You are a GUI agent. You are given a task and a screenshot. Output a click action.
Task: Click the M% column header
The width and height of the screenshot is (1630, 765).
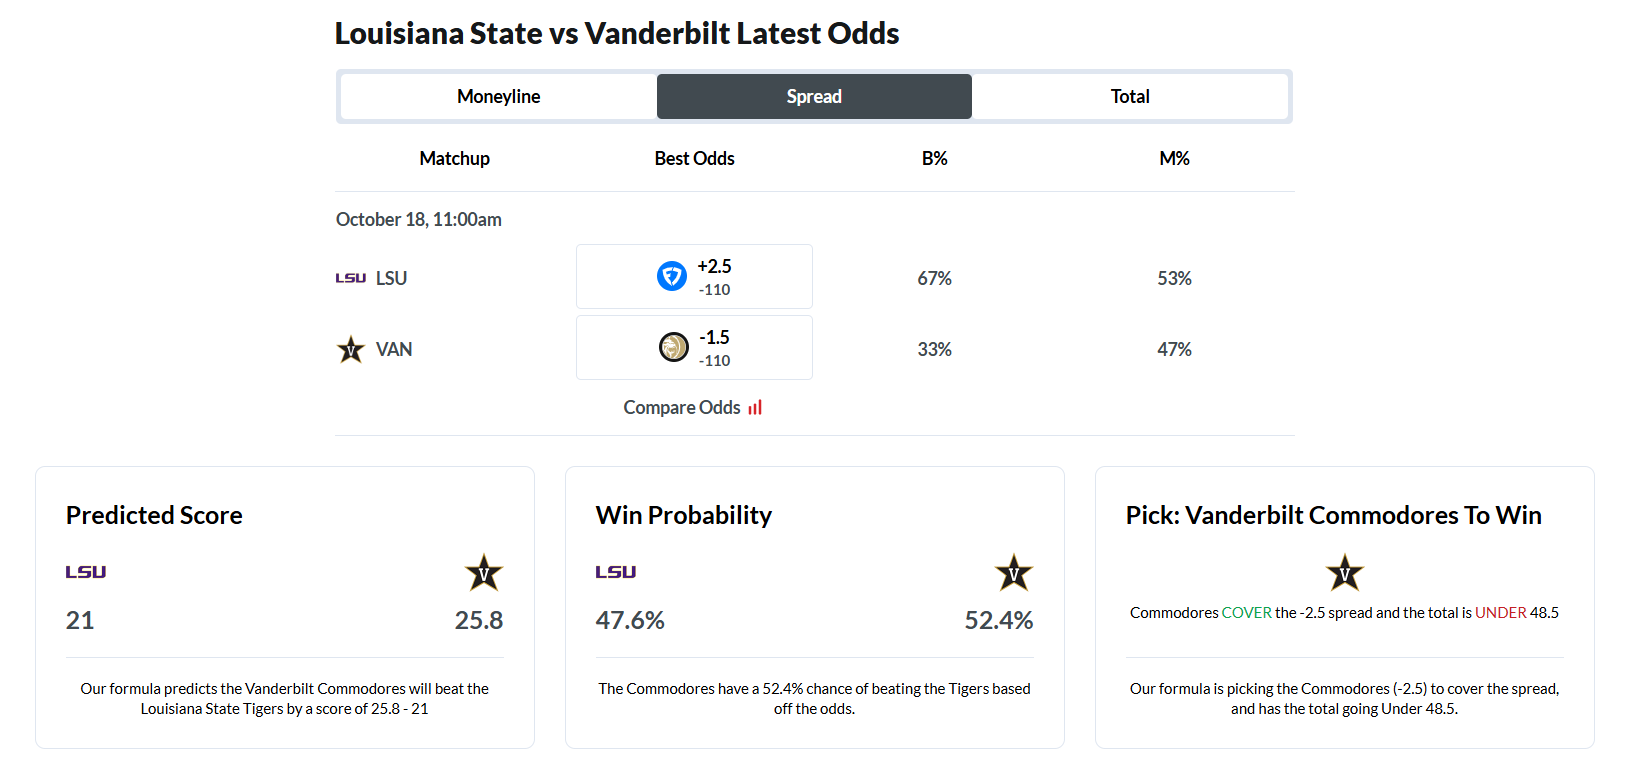pos(1174,158)
